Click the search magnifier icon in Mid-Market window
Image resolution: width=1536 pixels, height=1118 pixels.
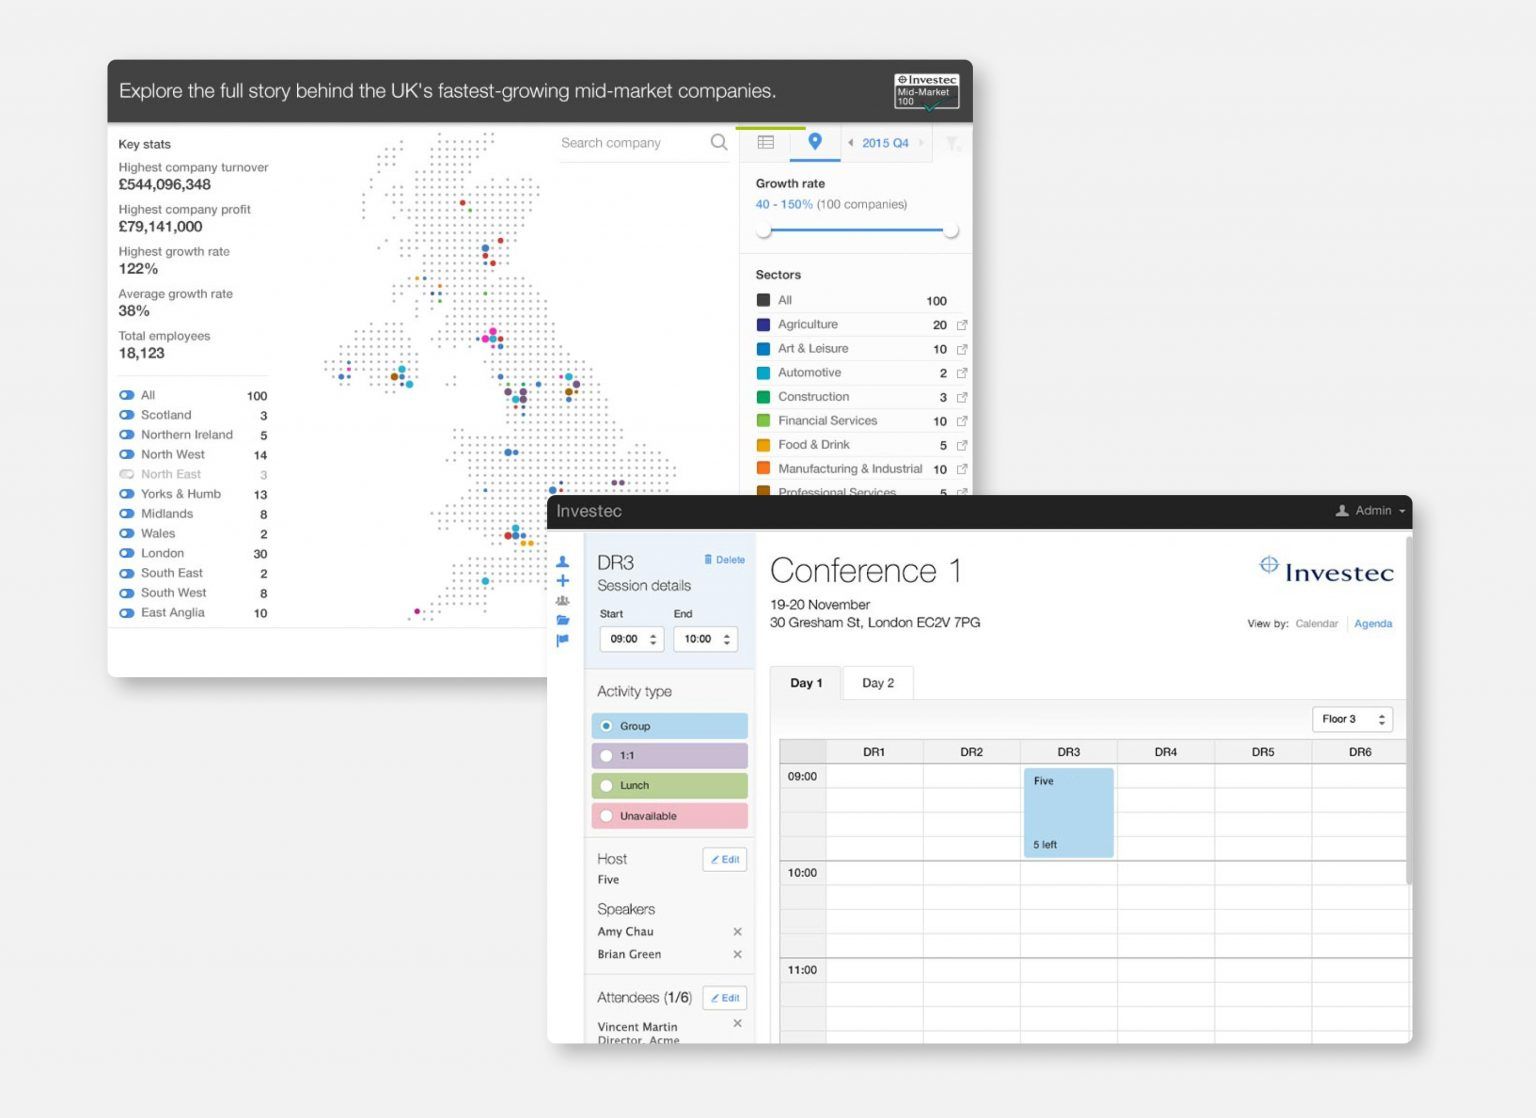tap(719, 142)
